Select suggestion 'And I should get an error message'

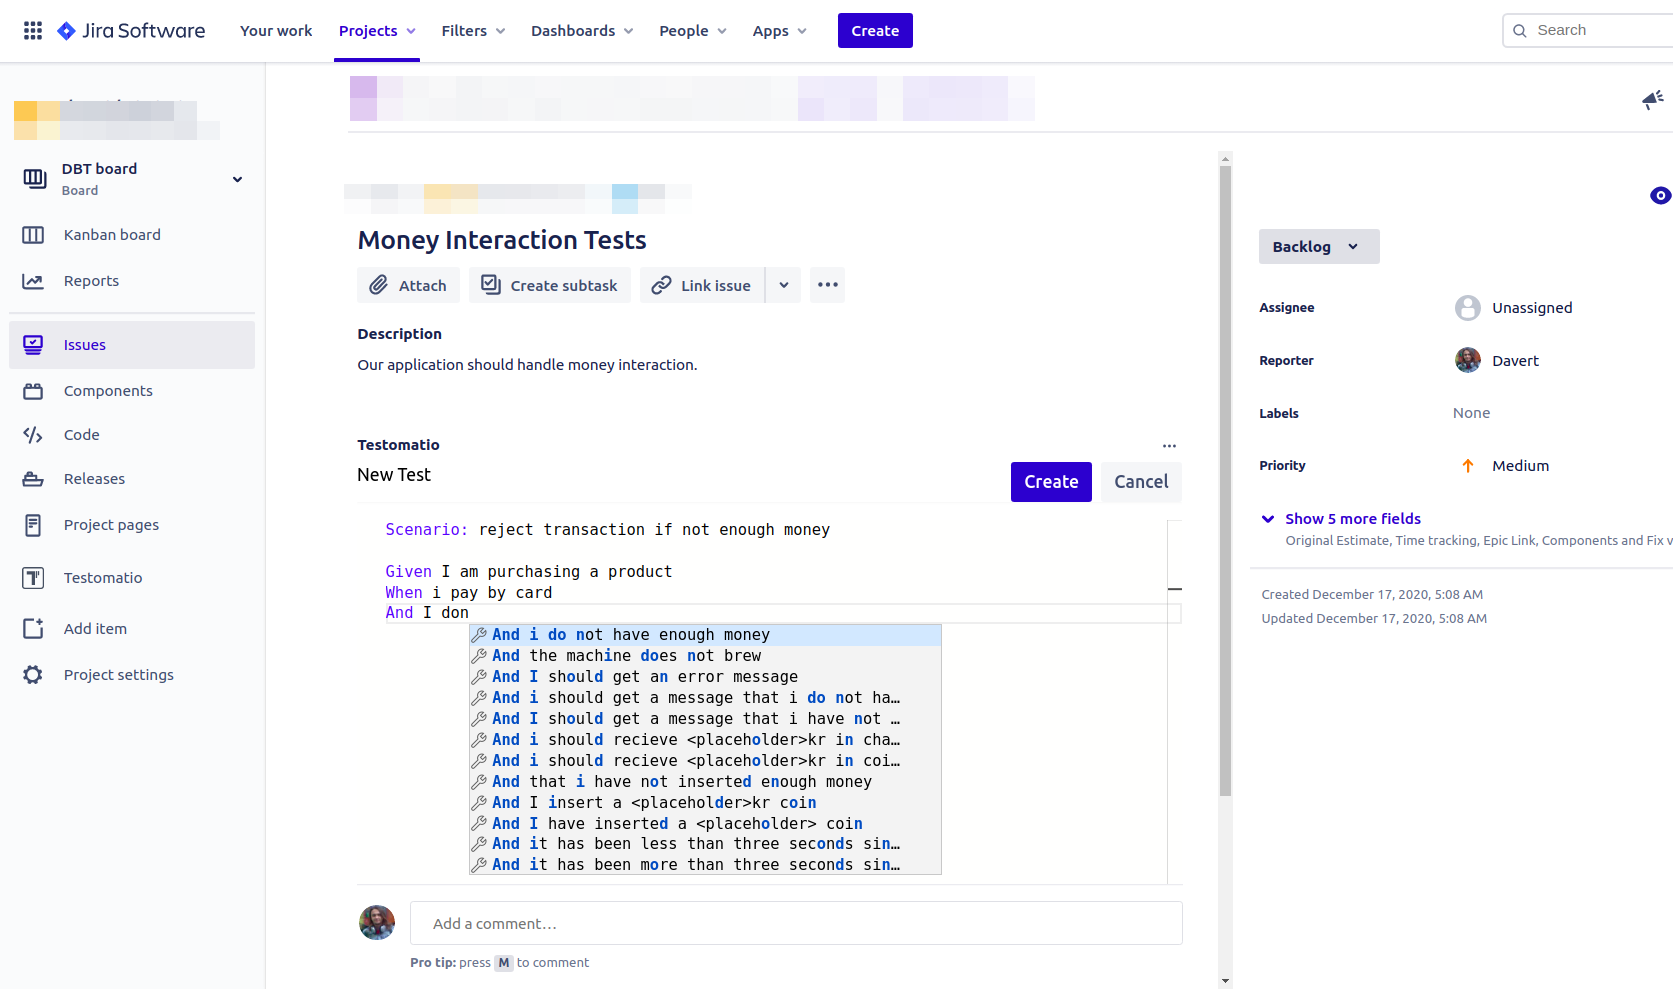tap(705, 677)
